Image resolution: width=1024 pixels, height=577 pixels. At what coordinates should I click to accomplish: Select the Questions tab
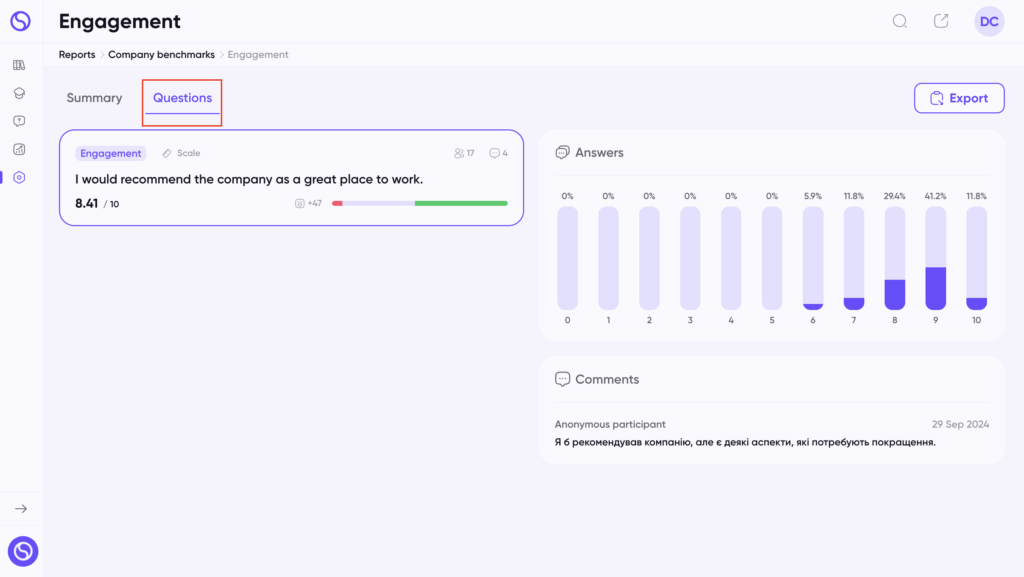click(182, 98)
